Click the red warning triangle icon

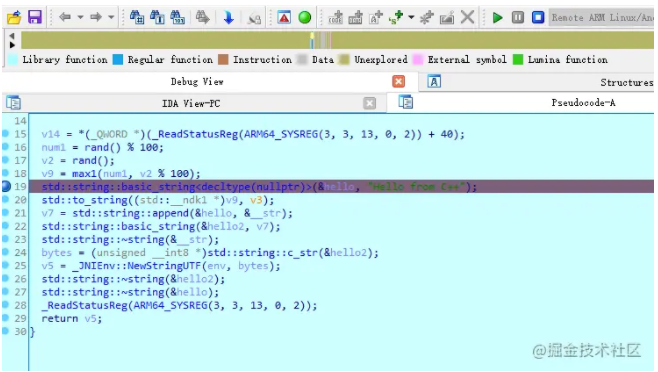pos(284,17)
